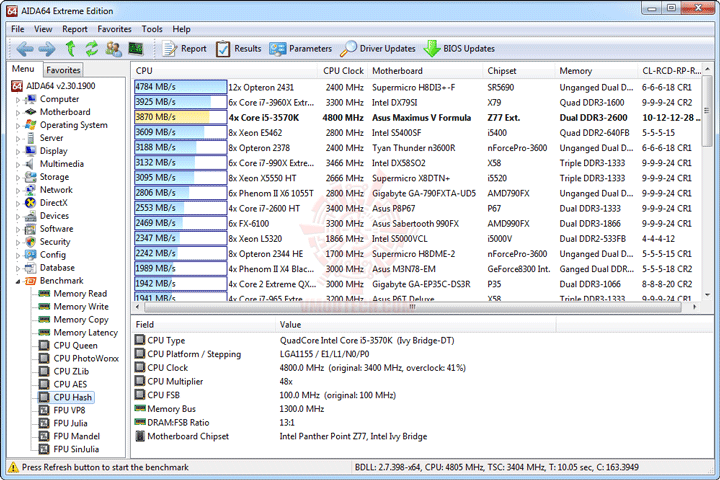Open the CPU PhotoWorxx benchmark
This screenshot has height=480, width=720.
click(x=86, y=358)
